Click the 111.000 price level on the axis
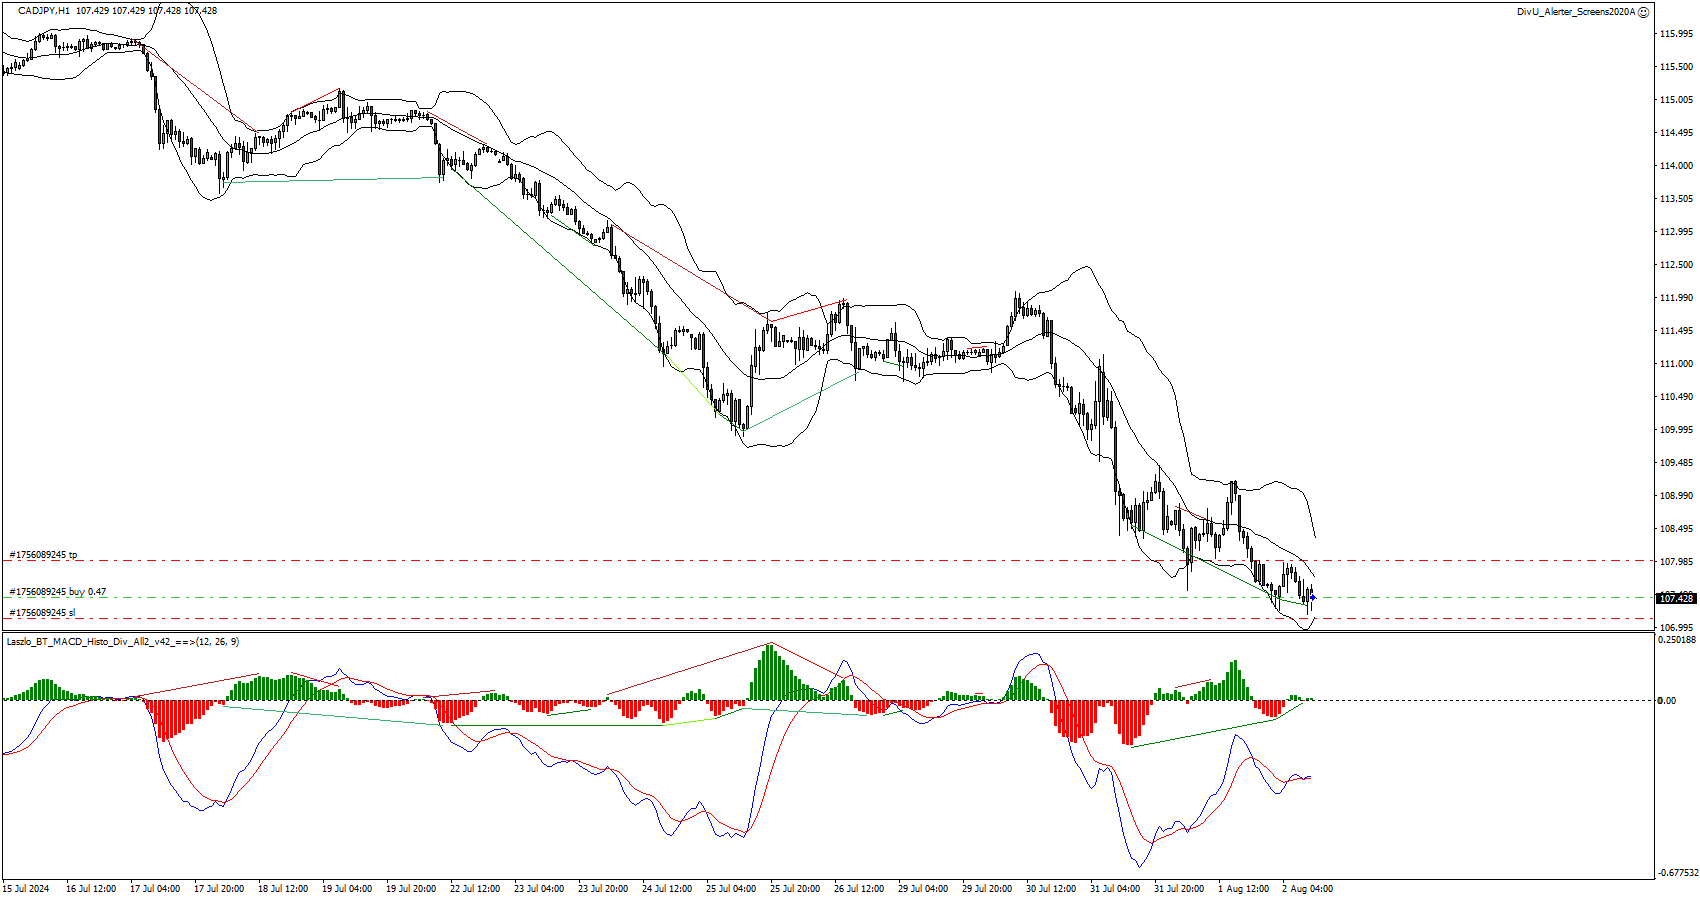Viewport: 1700px width, 900px height. click(1676, 364)
